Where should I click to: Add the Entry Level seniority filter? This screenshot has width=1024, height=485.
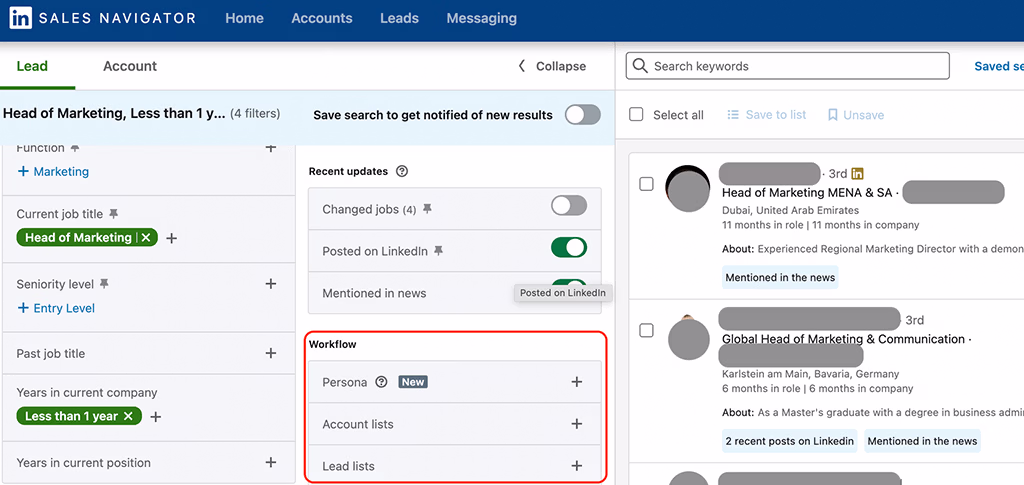coord(56,308)
